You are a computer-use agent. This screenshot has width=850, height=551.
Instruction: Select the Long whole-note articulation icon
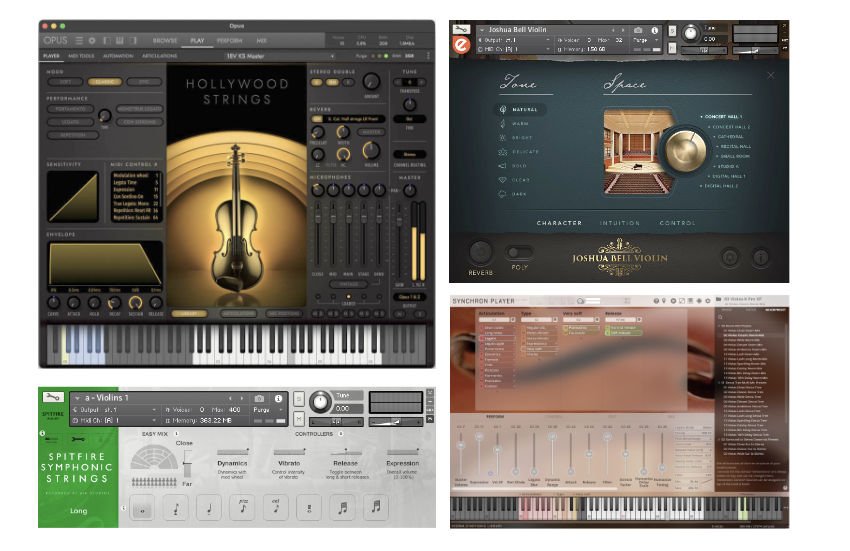[143, 509]
